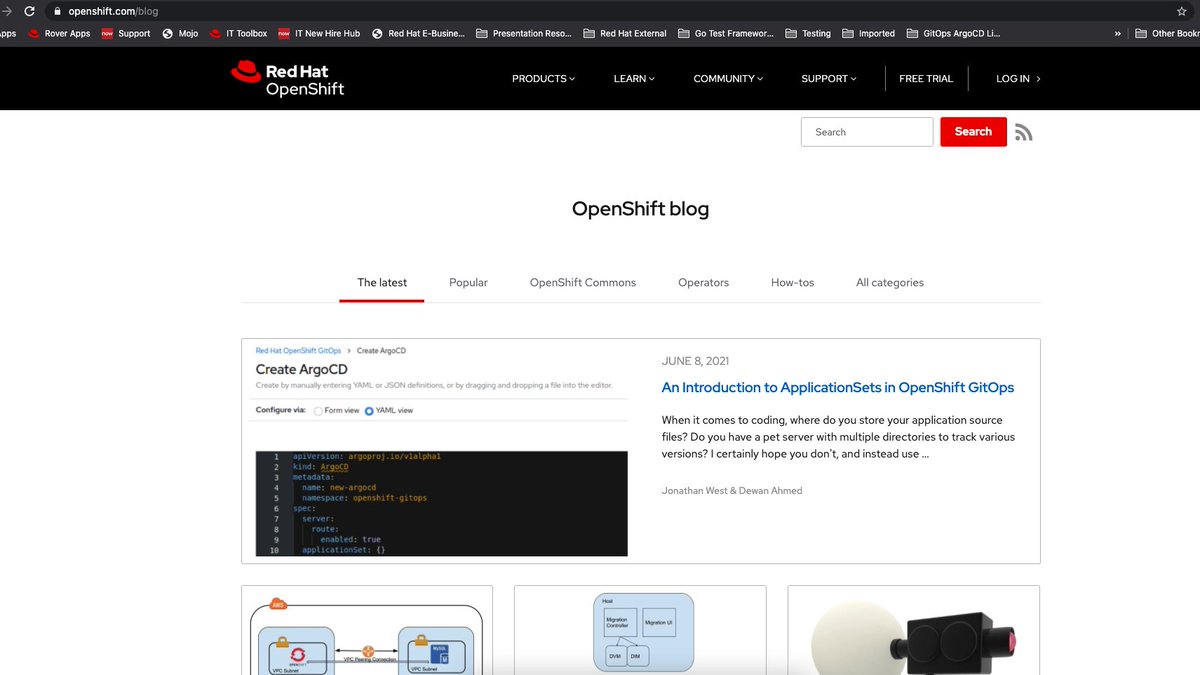This screenshot has height=675, width=1200.
Task: Click the Jonathan West & Dewan Ahmed byline
Action: tap(732, 490)
